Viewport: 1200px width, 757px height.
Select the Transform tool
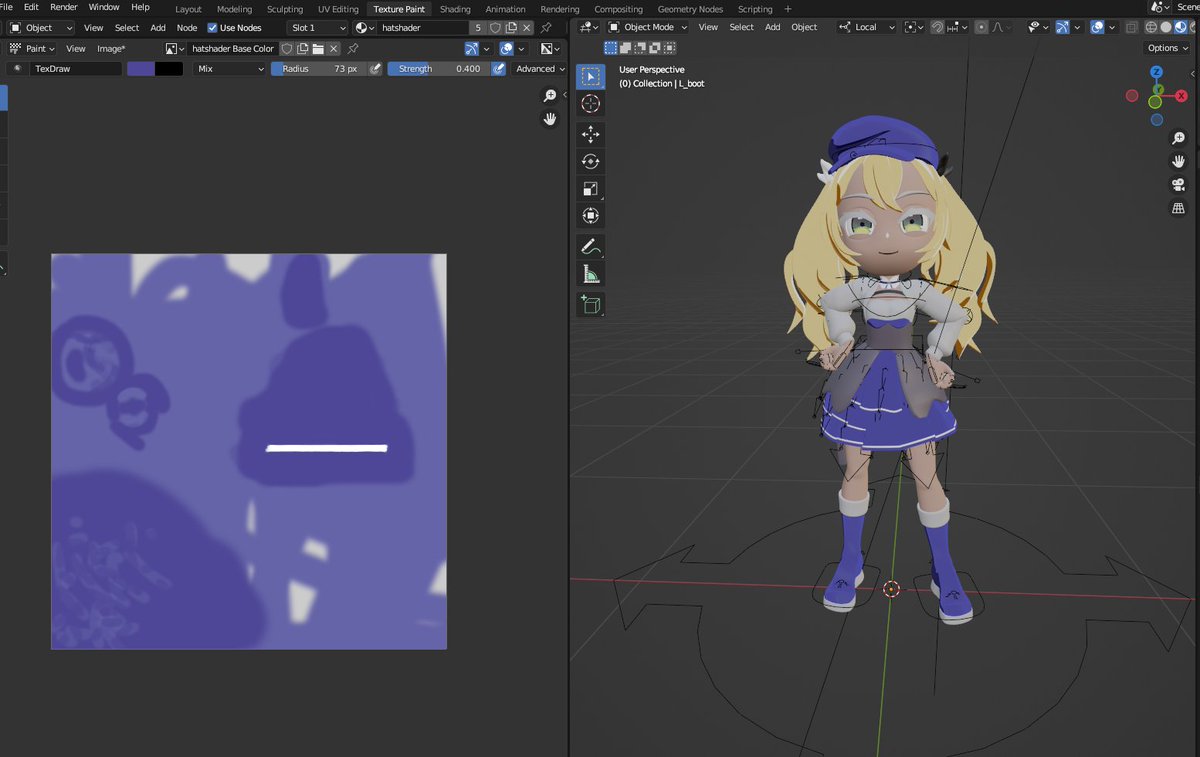pos(591,216)
